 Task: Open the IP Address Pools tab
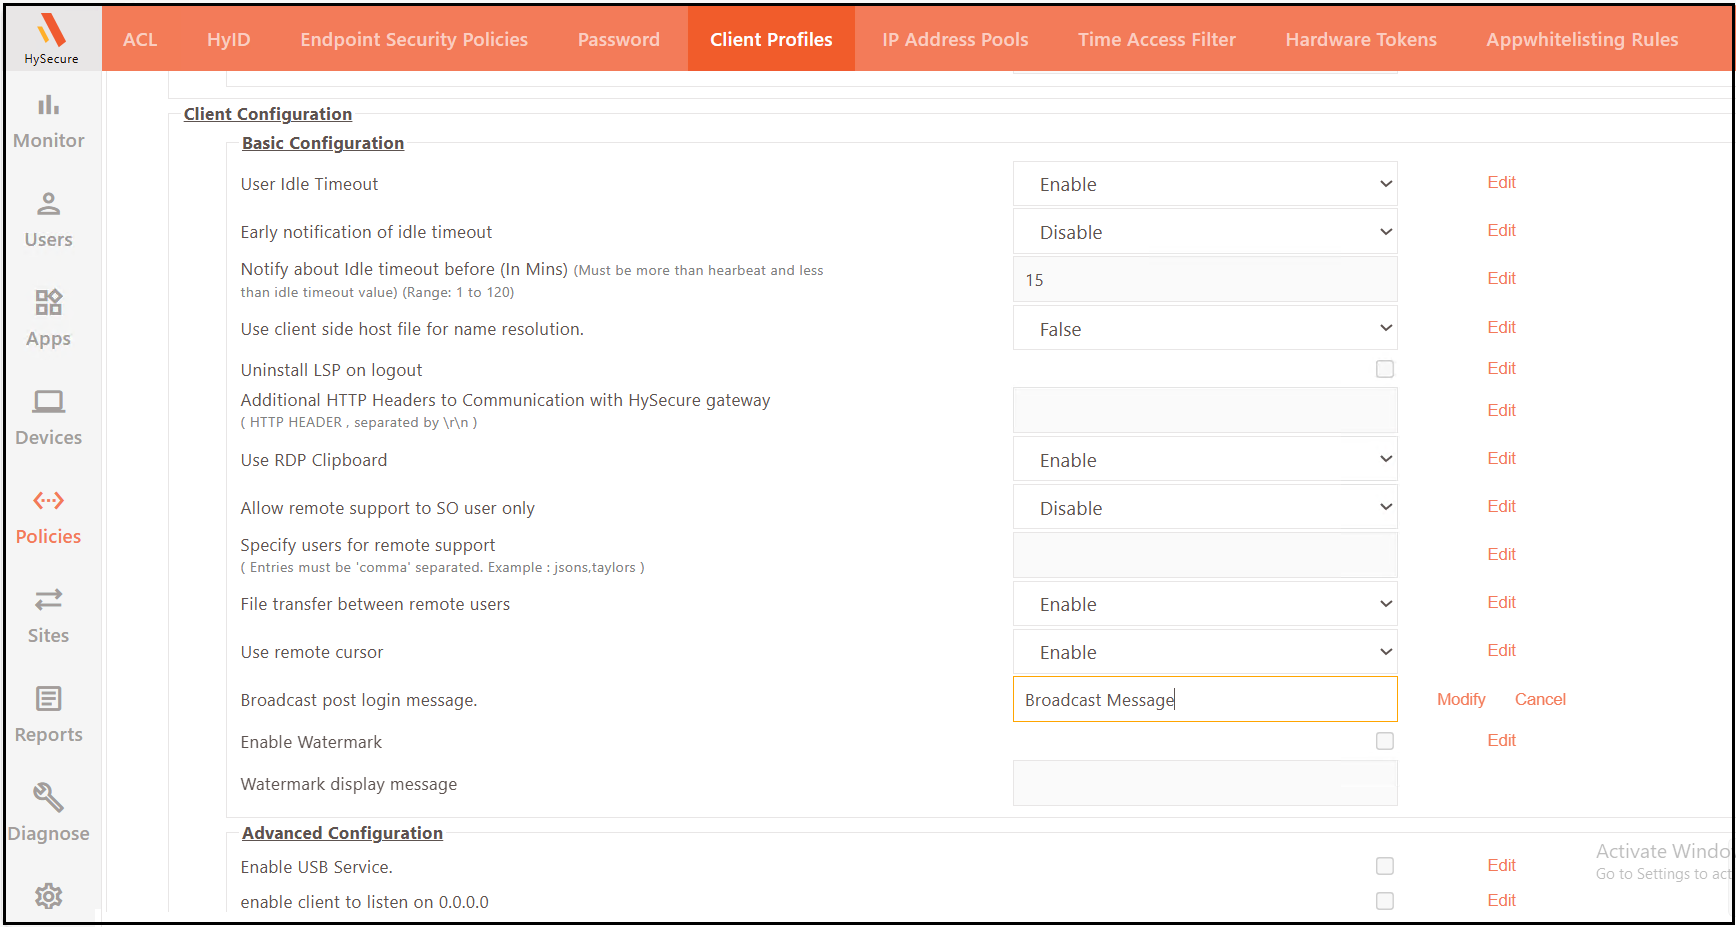click(955, 39)
